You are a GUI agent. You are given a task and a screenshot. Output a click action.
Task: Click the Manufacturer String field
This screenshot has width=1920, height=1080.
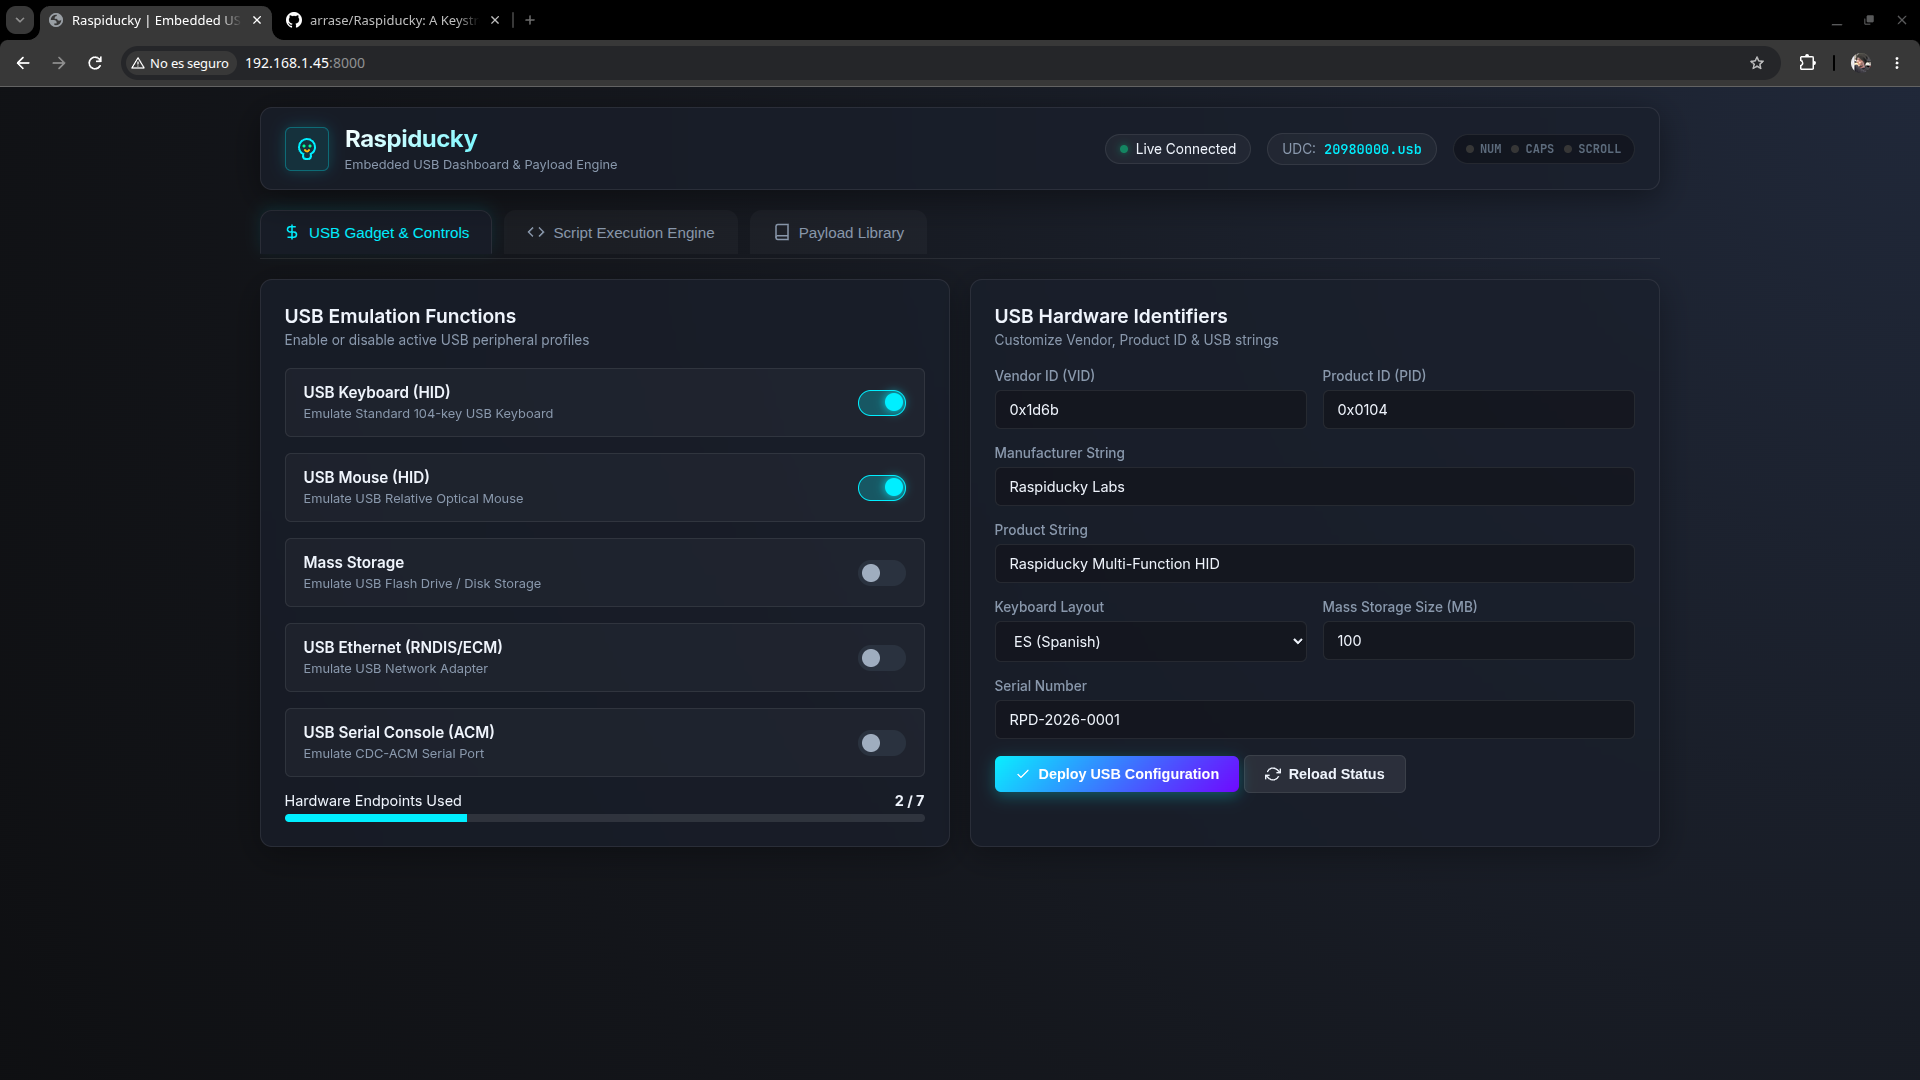1314,487
